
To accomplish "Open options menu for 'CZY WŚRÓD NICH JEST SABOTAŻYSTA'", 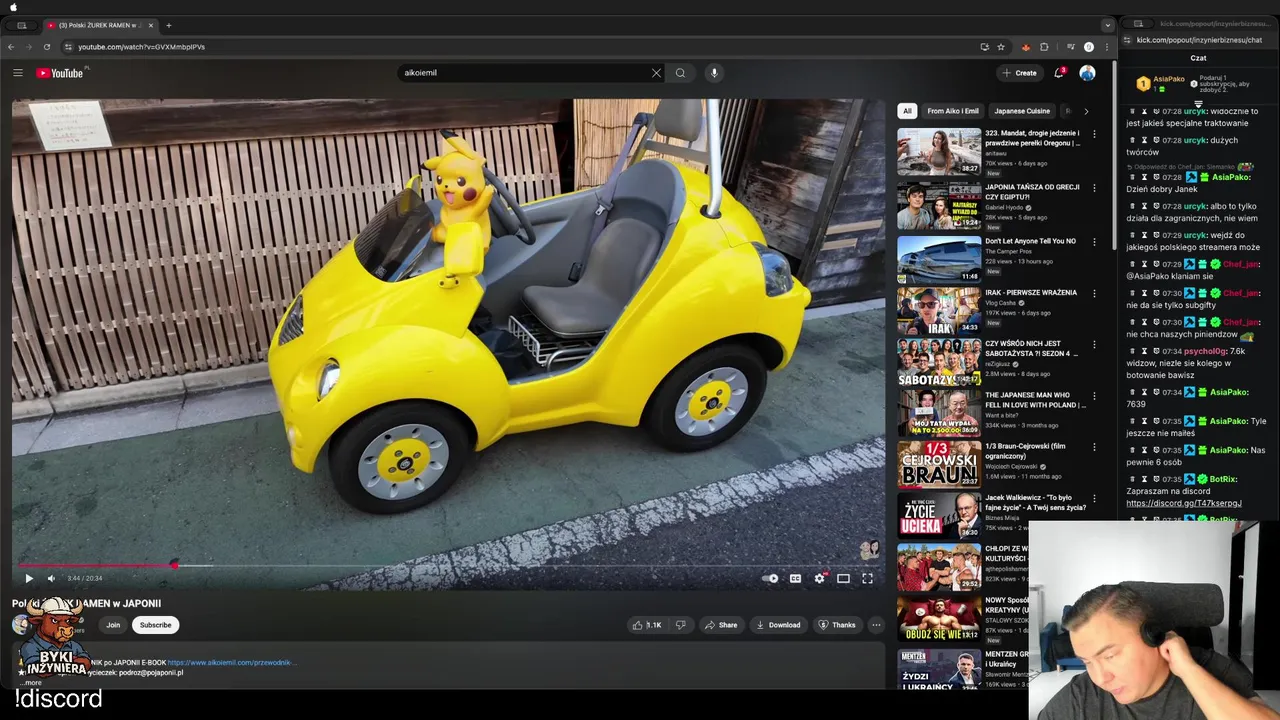I will (1094, 345).
